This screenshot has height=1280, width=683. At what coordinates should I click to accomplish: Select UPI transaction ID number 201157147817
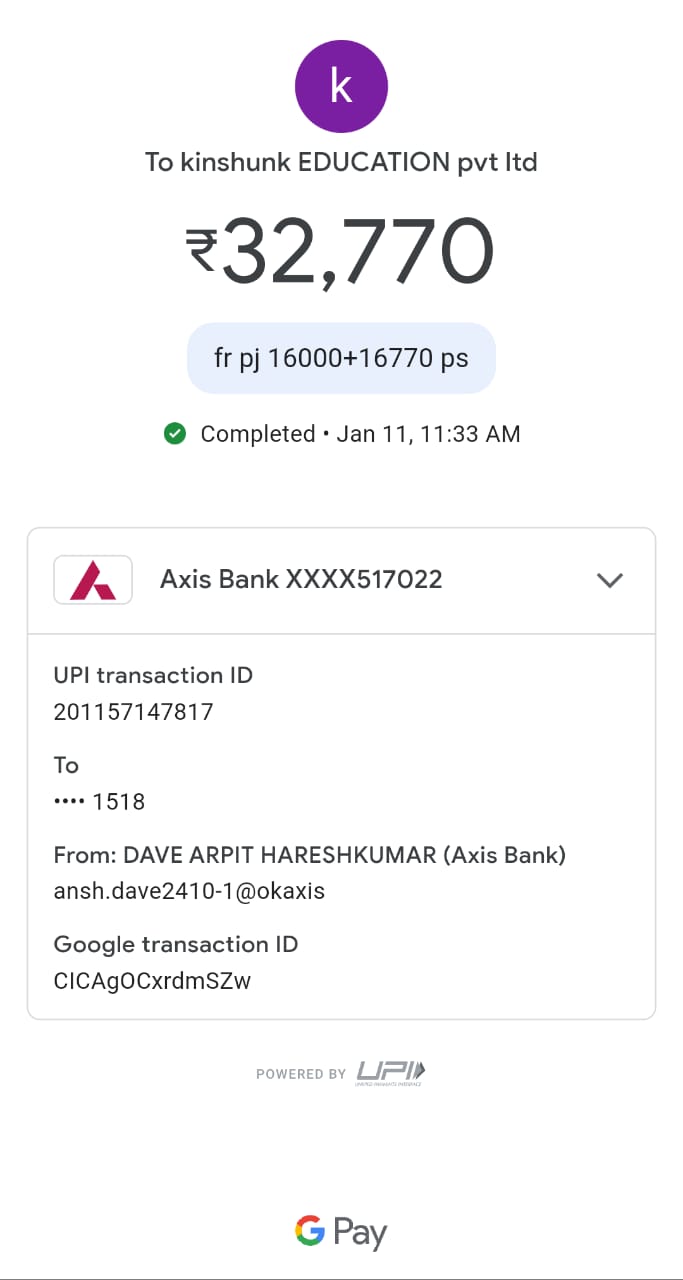click(133, 712)
